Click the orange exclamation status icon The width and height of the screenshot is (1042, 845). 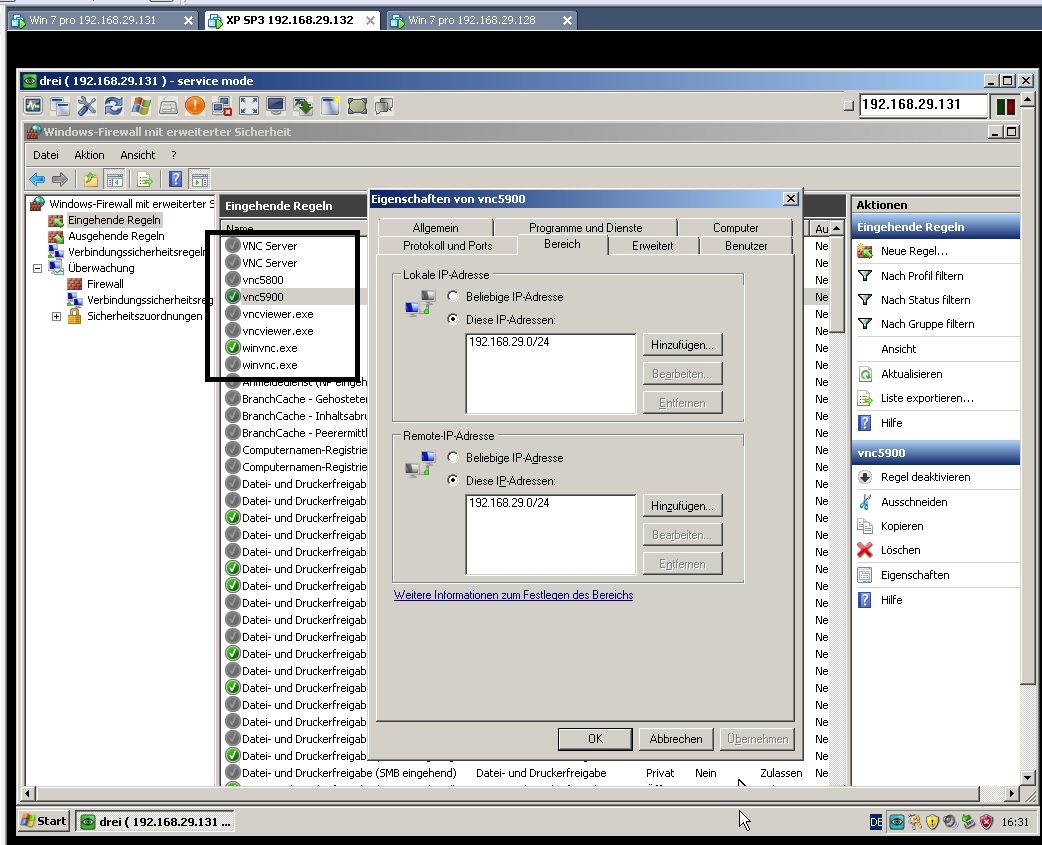[195, 106]
